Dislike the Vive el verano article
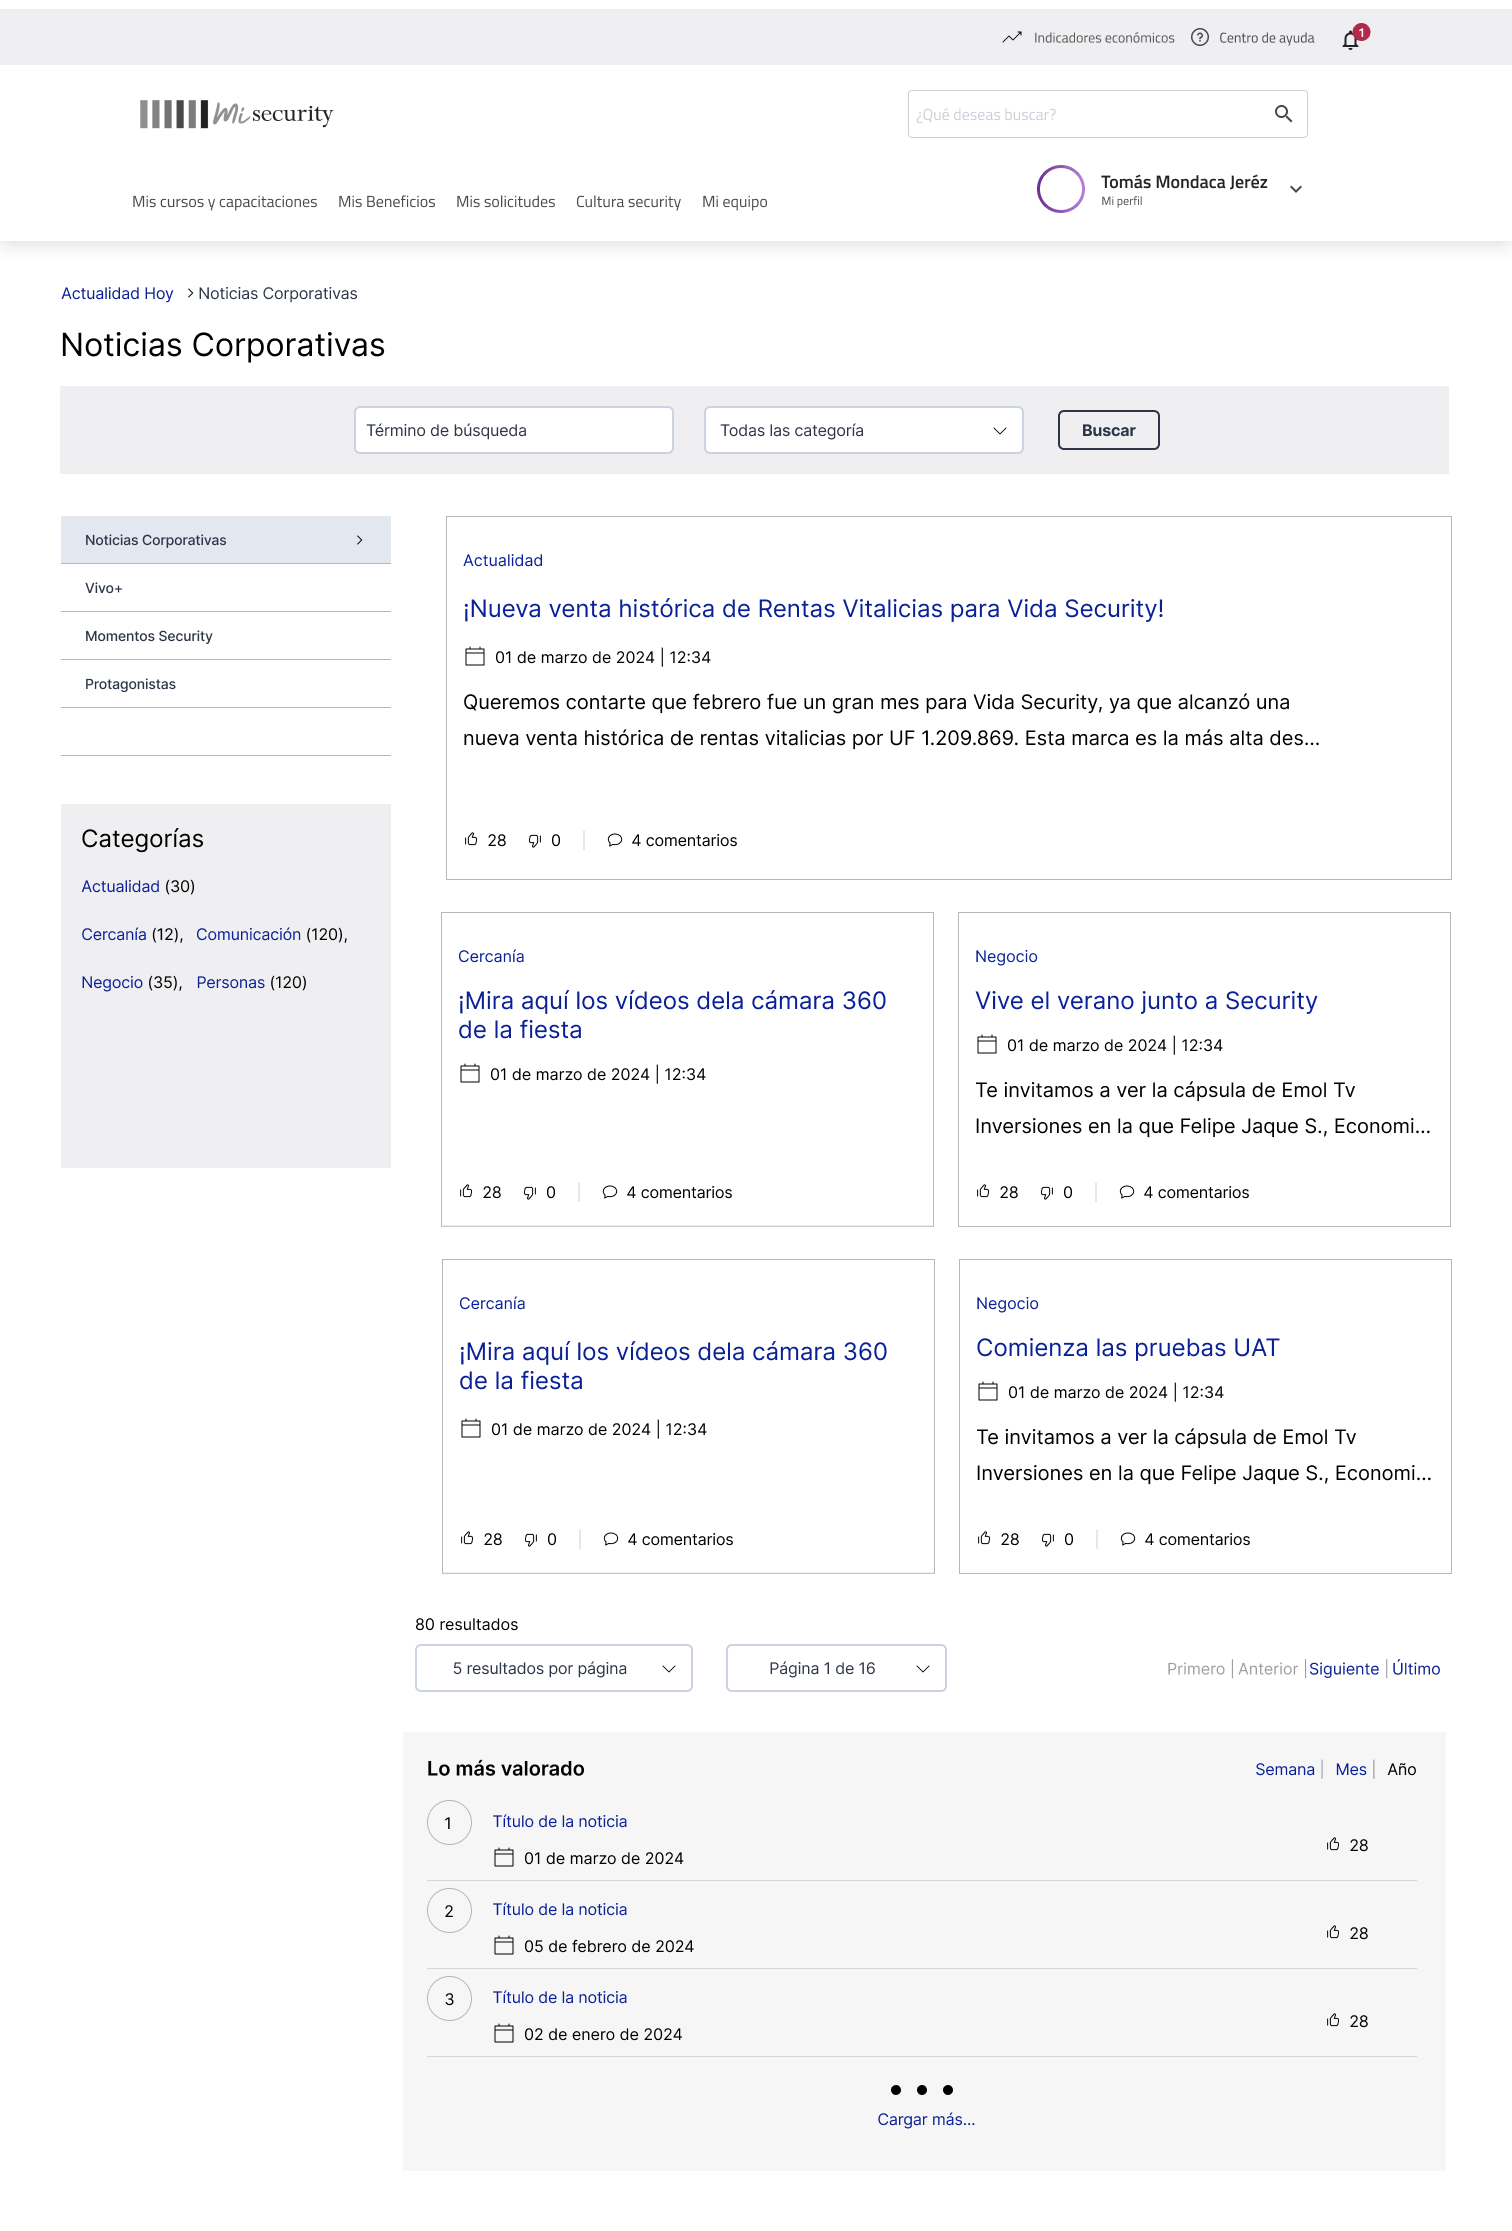This screenshot has width=1512, height=2231. pos(1047,1192)
